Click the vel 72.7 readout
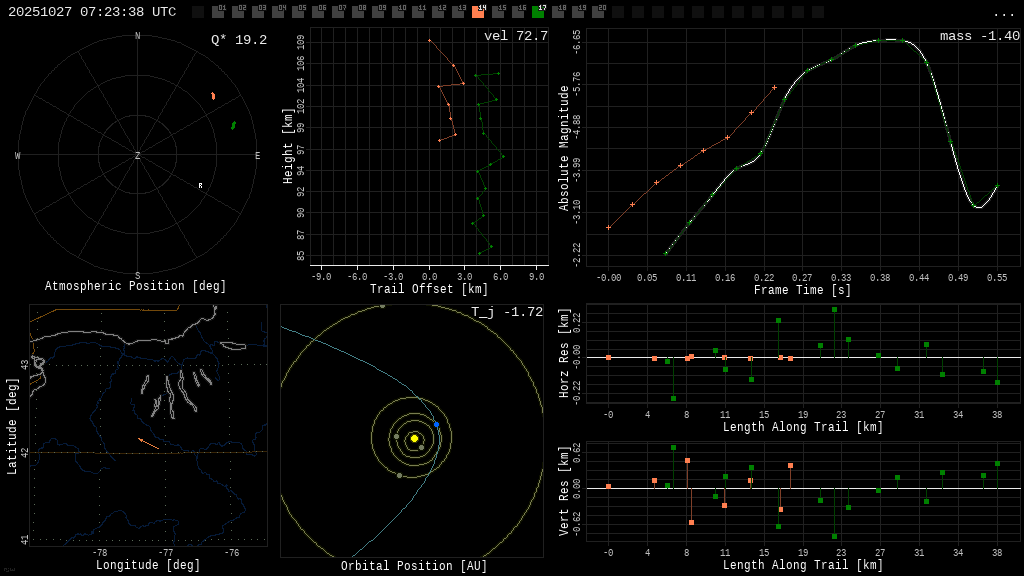This screenshot has width=1024, height=576. [515, 37]
